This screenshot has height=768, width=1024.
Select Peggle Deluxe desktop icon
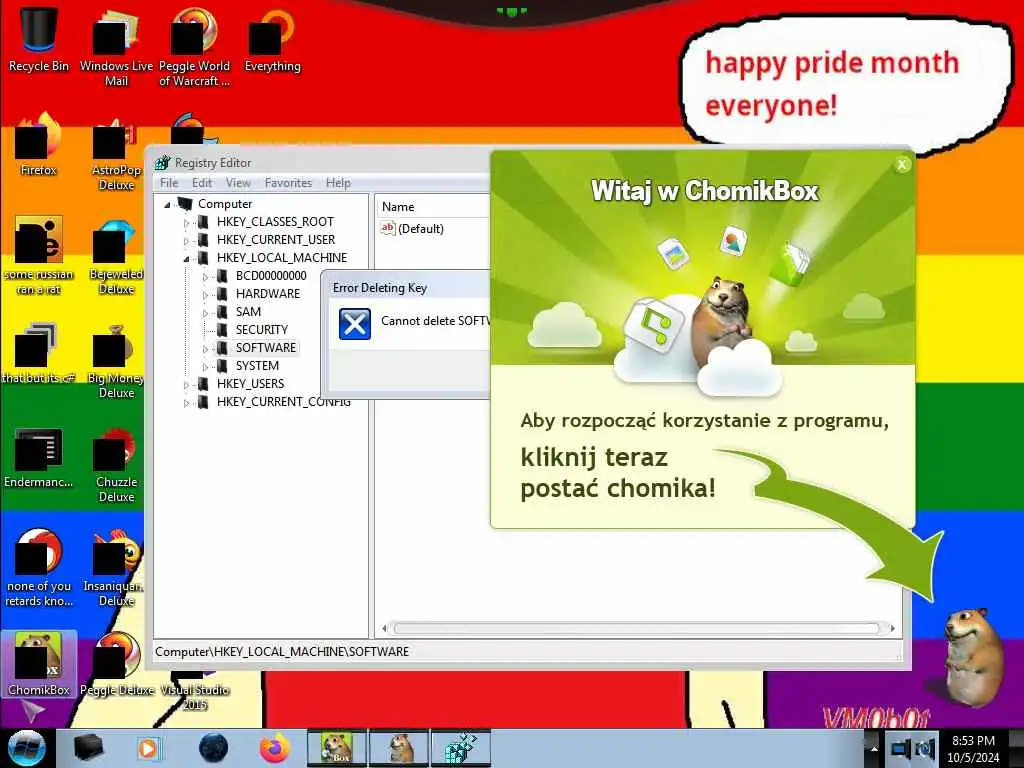(x=117, y=664)
